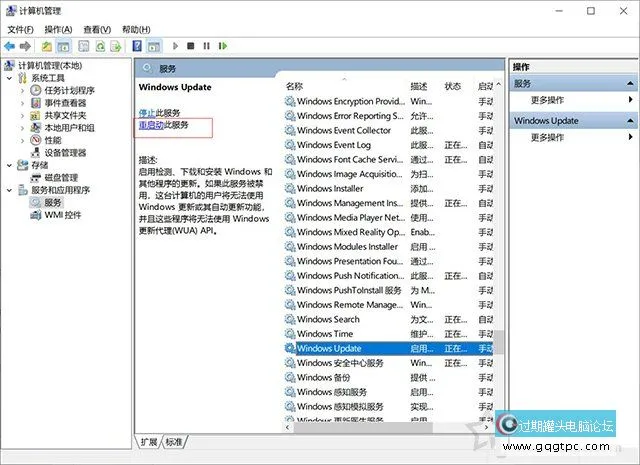Select the Windows Installer service row
The width and height of the screenshot is (640, 465).
[389, 189]
